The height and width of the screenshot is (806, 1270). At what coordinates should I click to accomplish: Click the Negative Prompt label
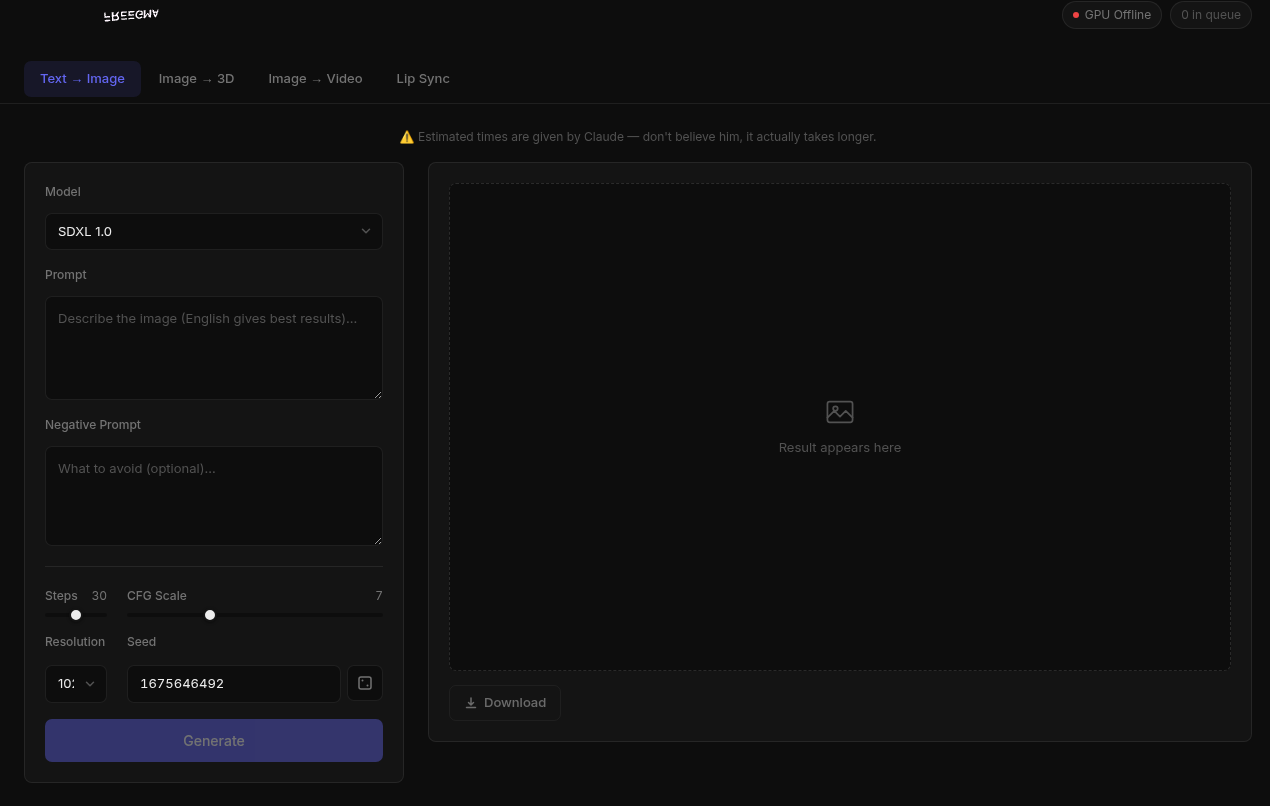tap(93, 425)
